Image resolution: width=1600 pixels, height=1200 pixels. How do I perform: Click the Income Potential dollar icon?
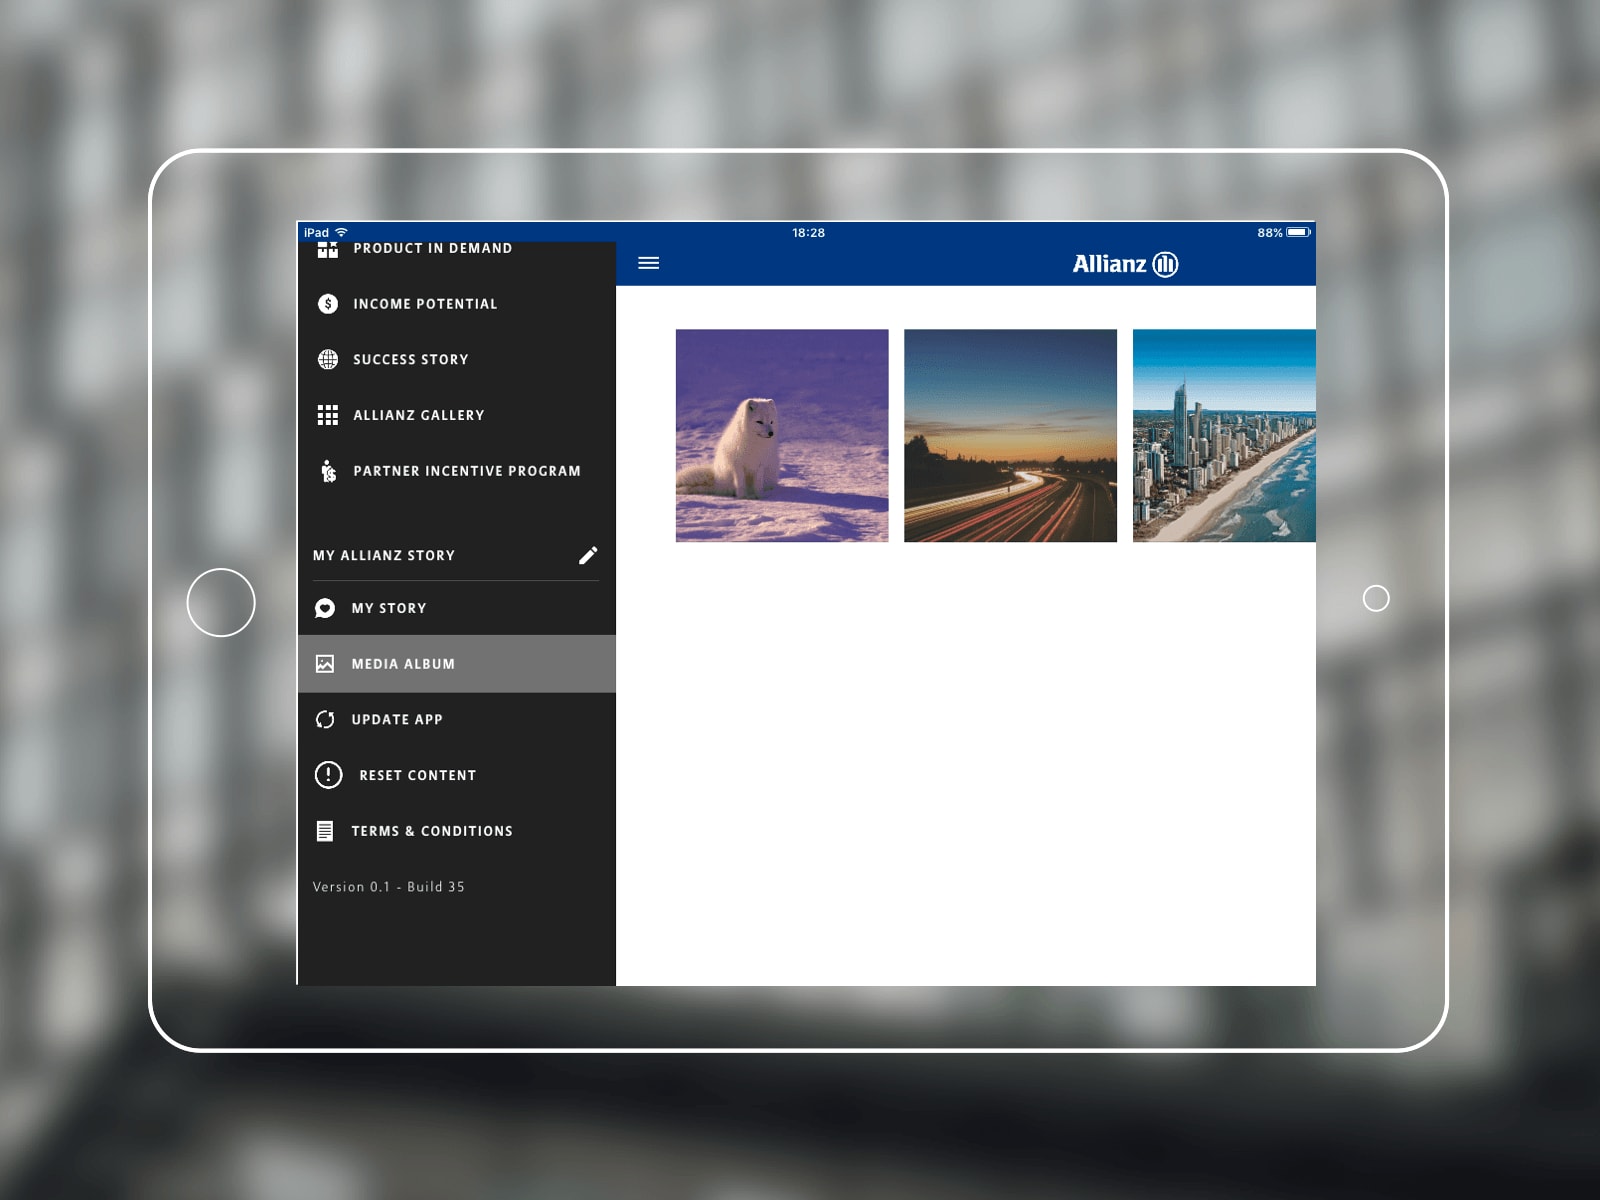tap(328, 304)
